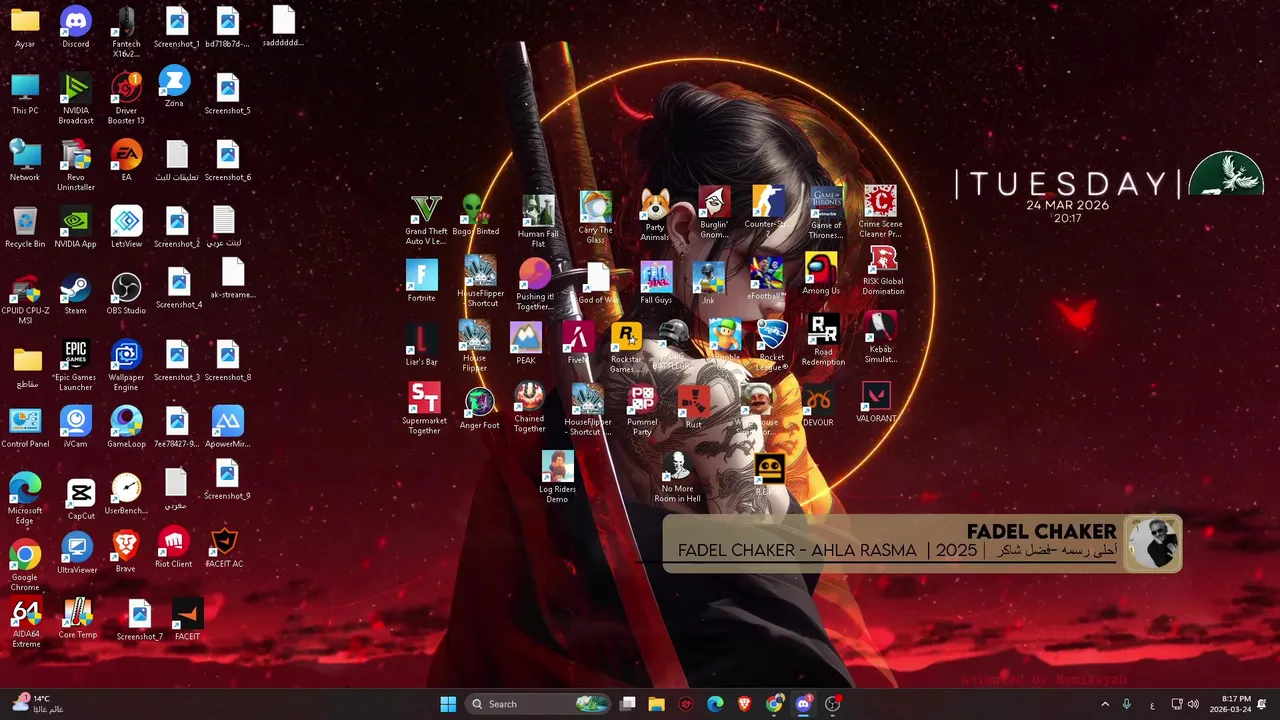Viewport: 1280px width, 720px height.
Task: Launch Riot Client from the desktop
Action: pyautogui.click(x=173, y=547)
